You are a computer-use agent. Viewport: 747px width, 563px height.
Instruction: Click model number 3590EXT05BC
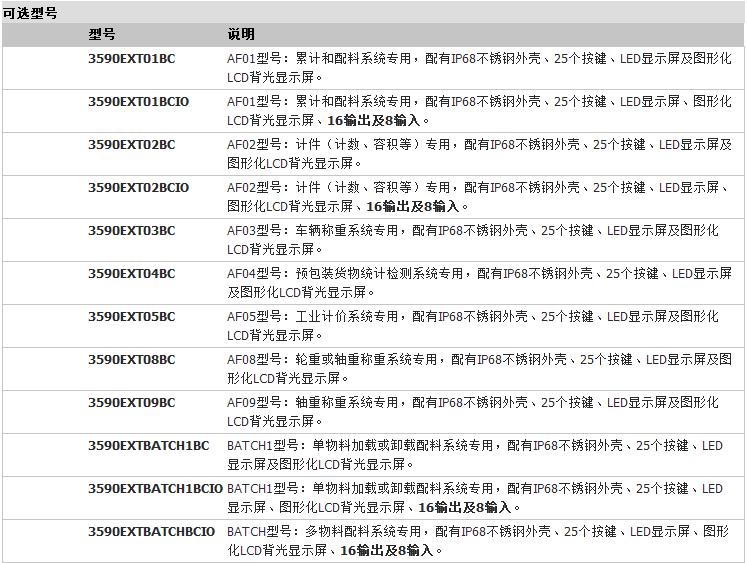tap(131, 317)
